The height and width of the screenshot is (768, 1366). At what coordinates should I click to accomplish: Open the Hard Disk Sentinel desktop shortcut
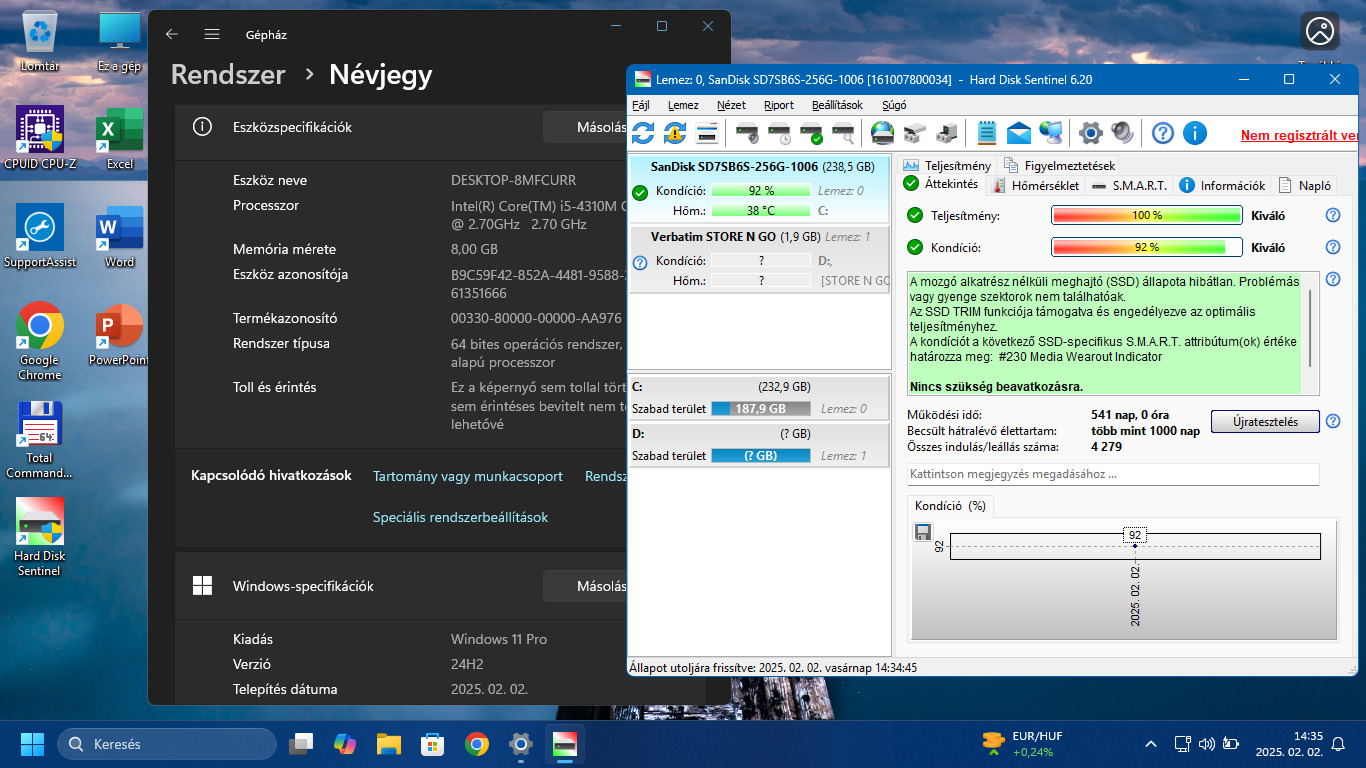point(40,538)
